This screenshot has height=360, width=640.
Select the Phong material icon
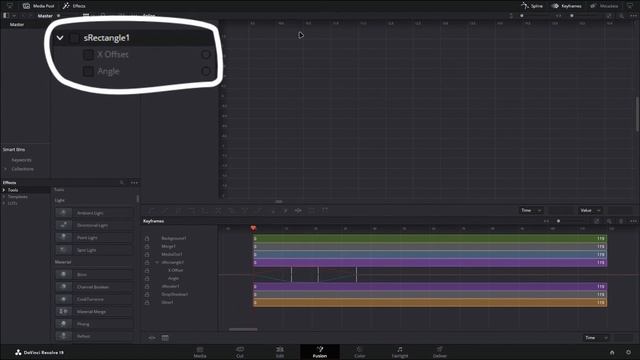click(x=63, y=324)
